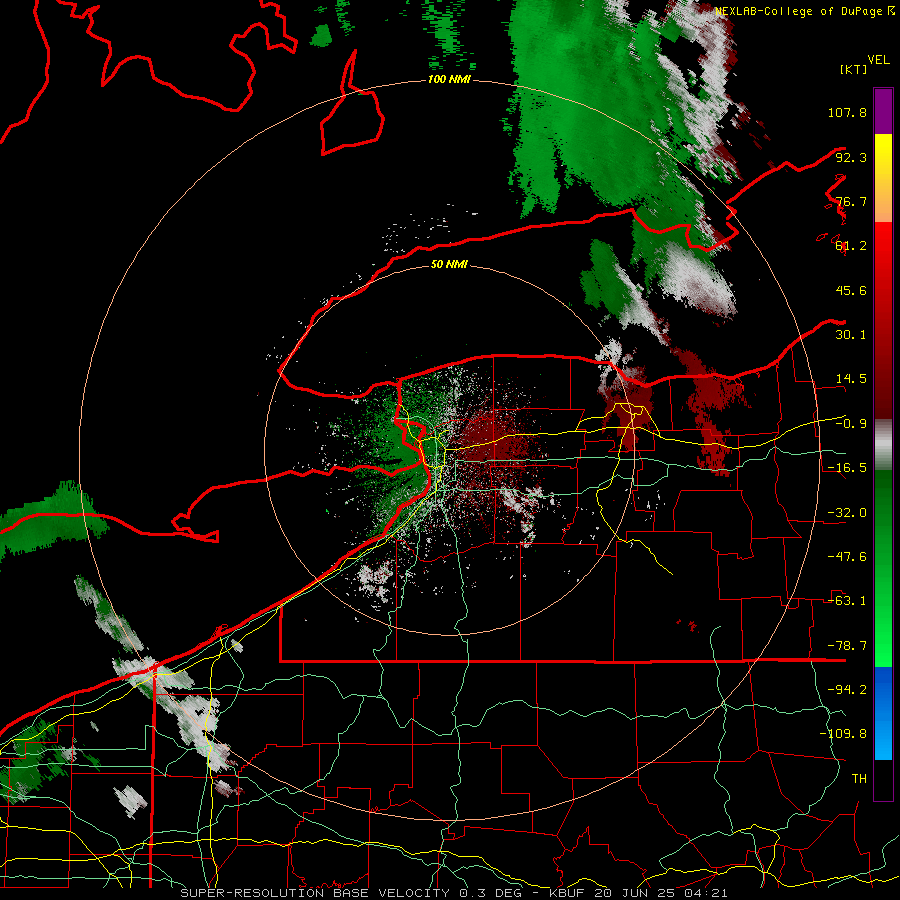Select the -0.9 legend value

coord(851,424)
